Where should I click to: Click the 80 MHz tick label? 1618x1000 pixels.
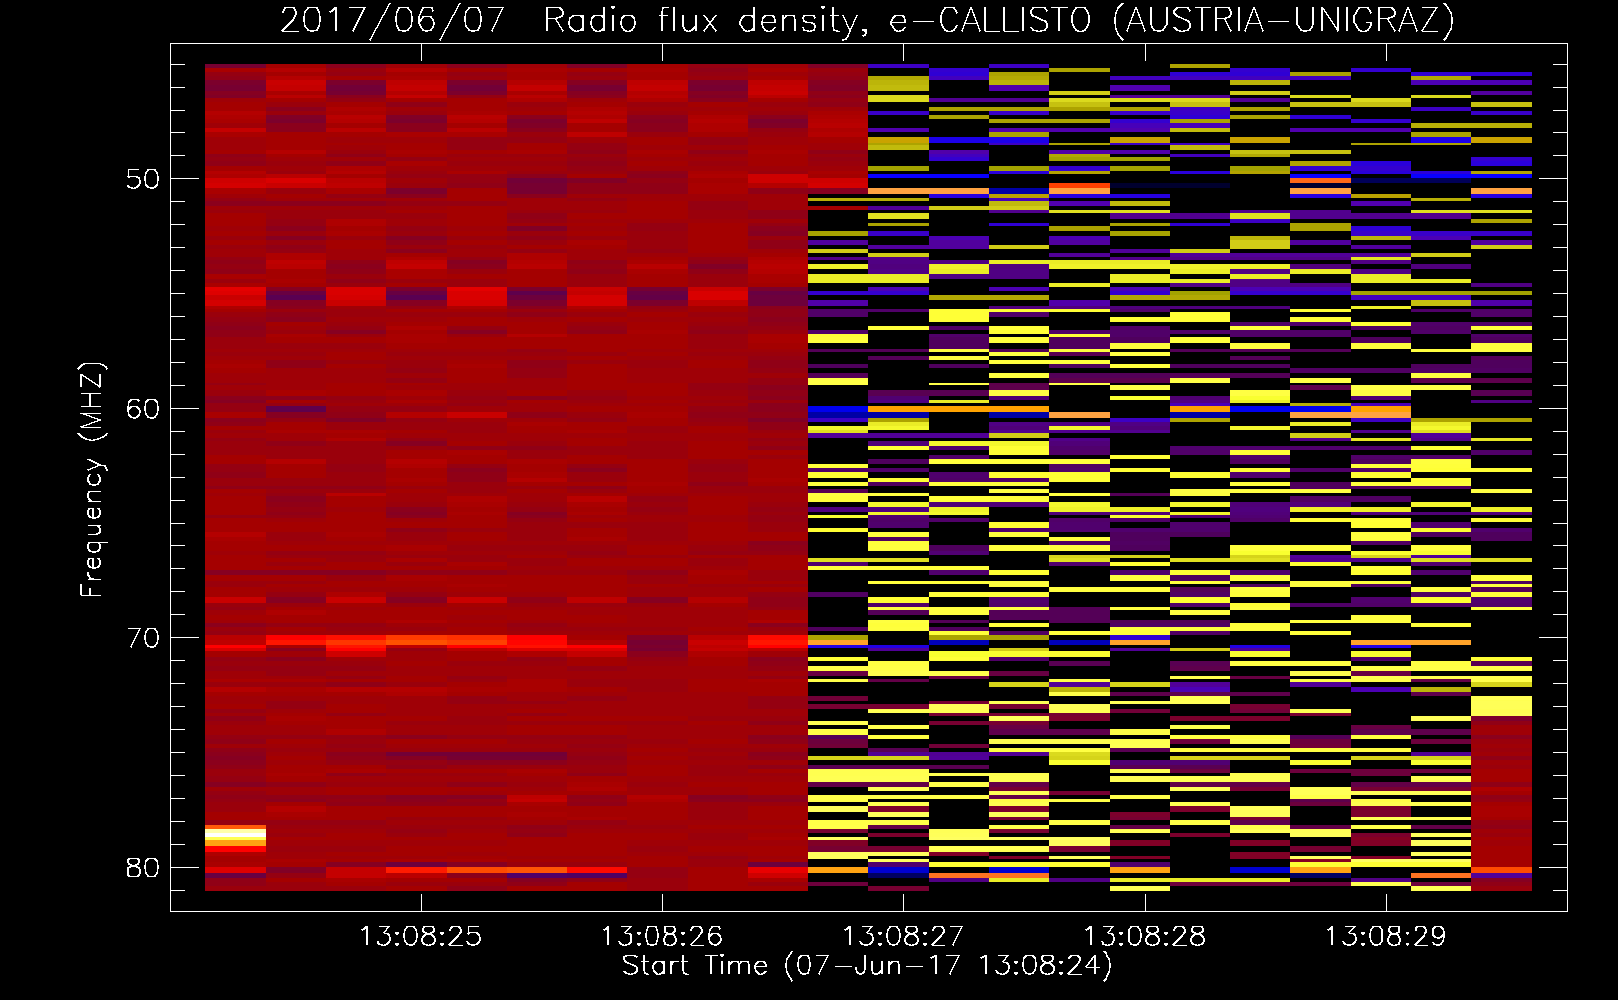(x=143, y=868)
